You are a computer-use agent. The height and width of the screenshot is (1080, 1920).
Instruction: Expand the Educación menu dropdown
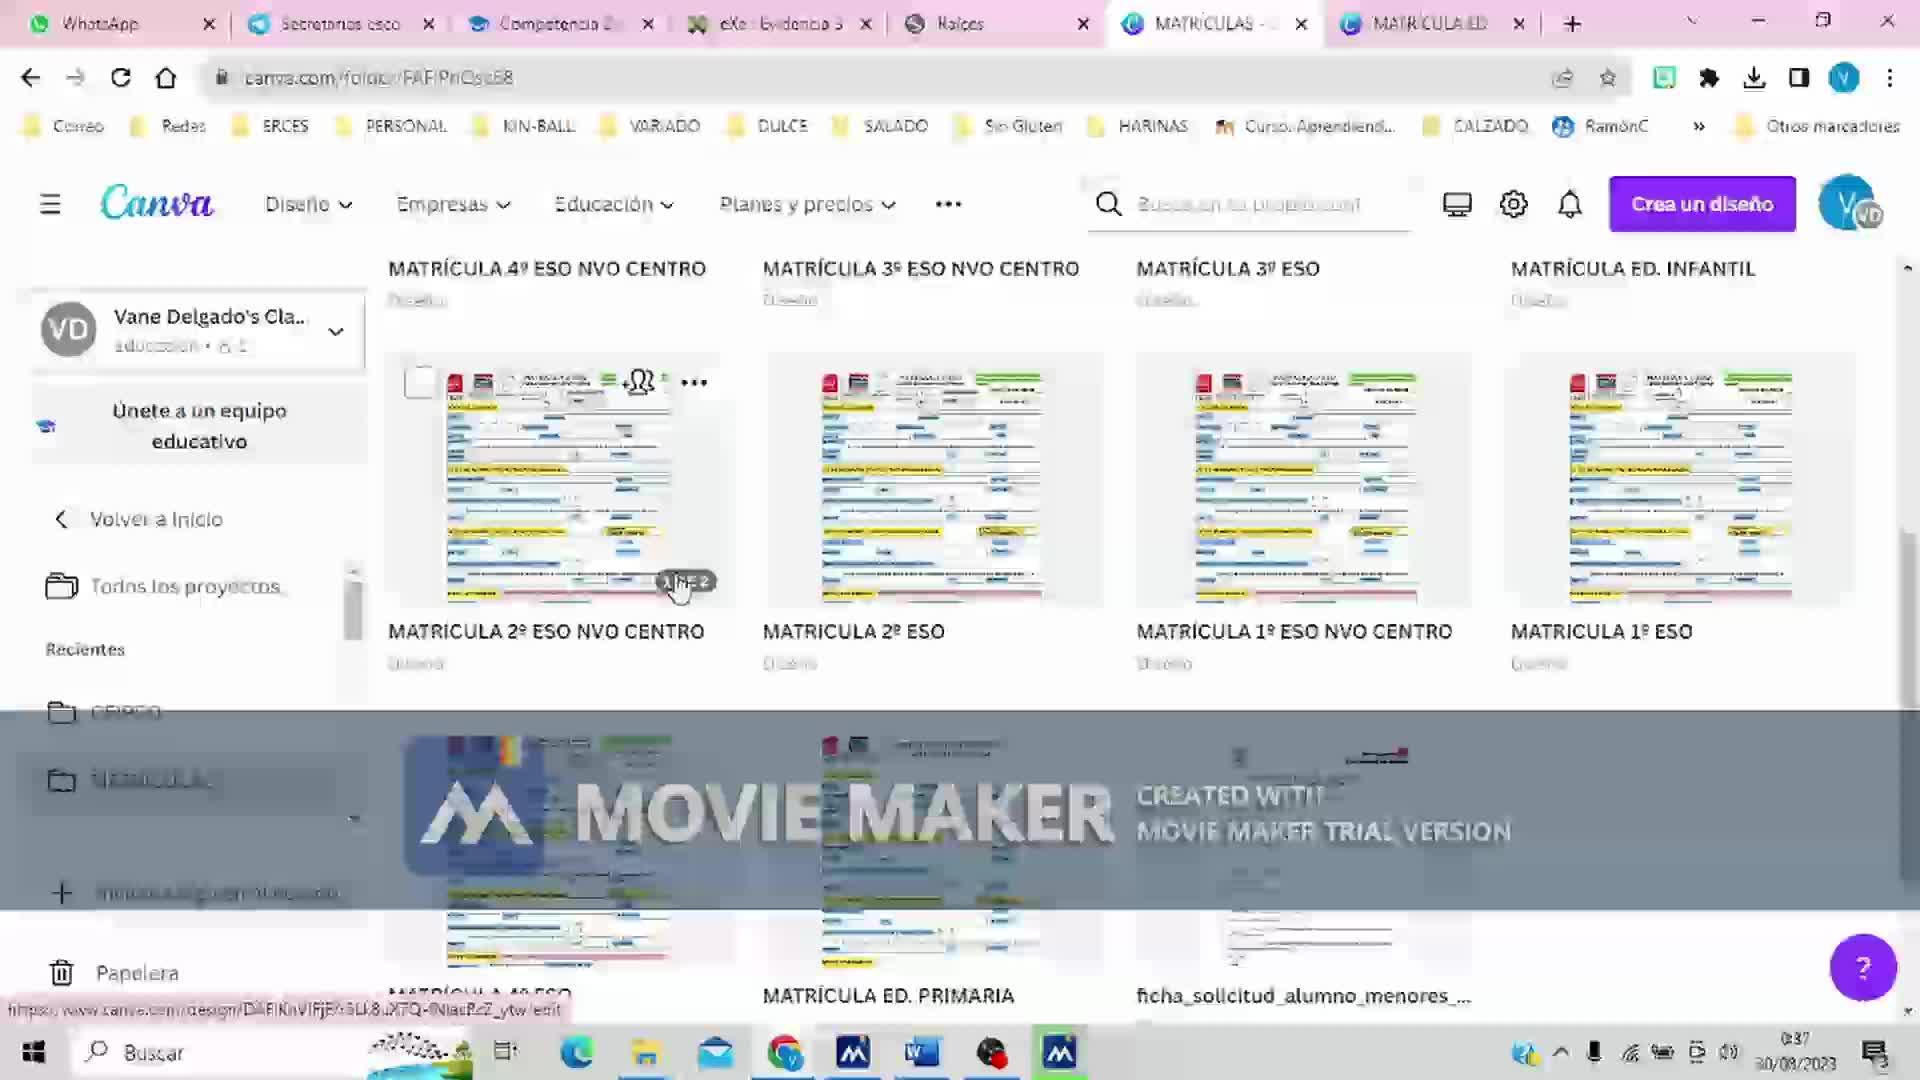[614, 204]
